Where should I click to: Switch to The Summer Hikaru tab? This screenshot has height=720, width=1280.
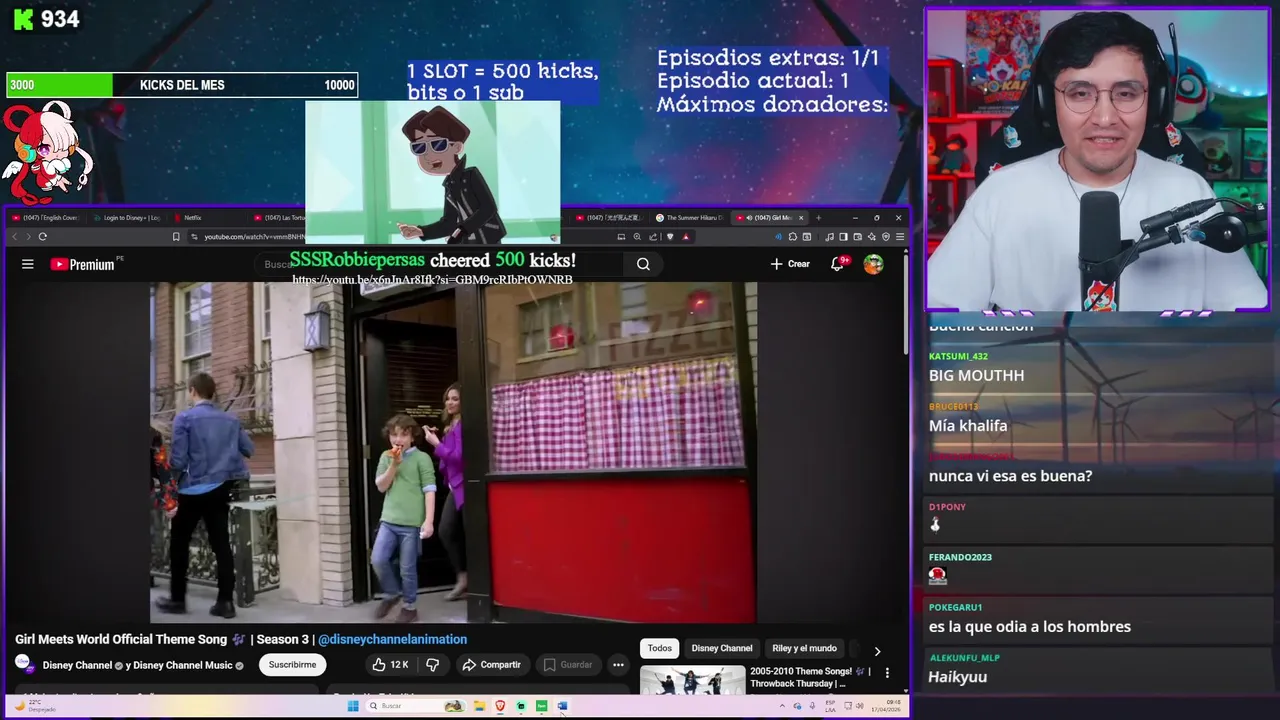tap(690, 217)
